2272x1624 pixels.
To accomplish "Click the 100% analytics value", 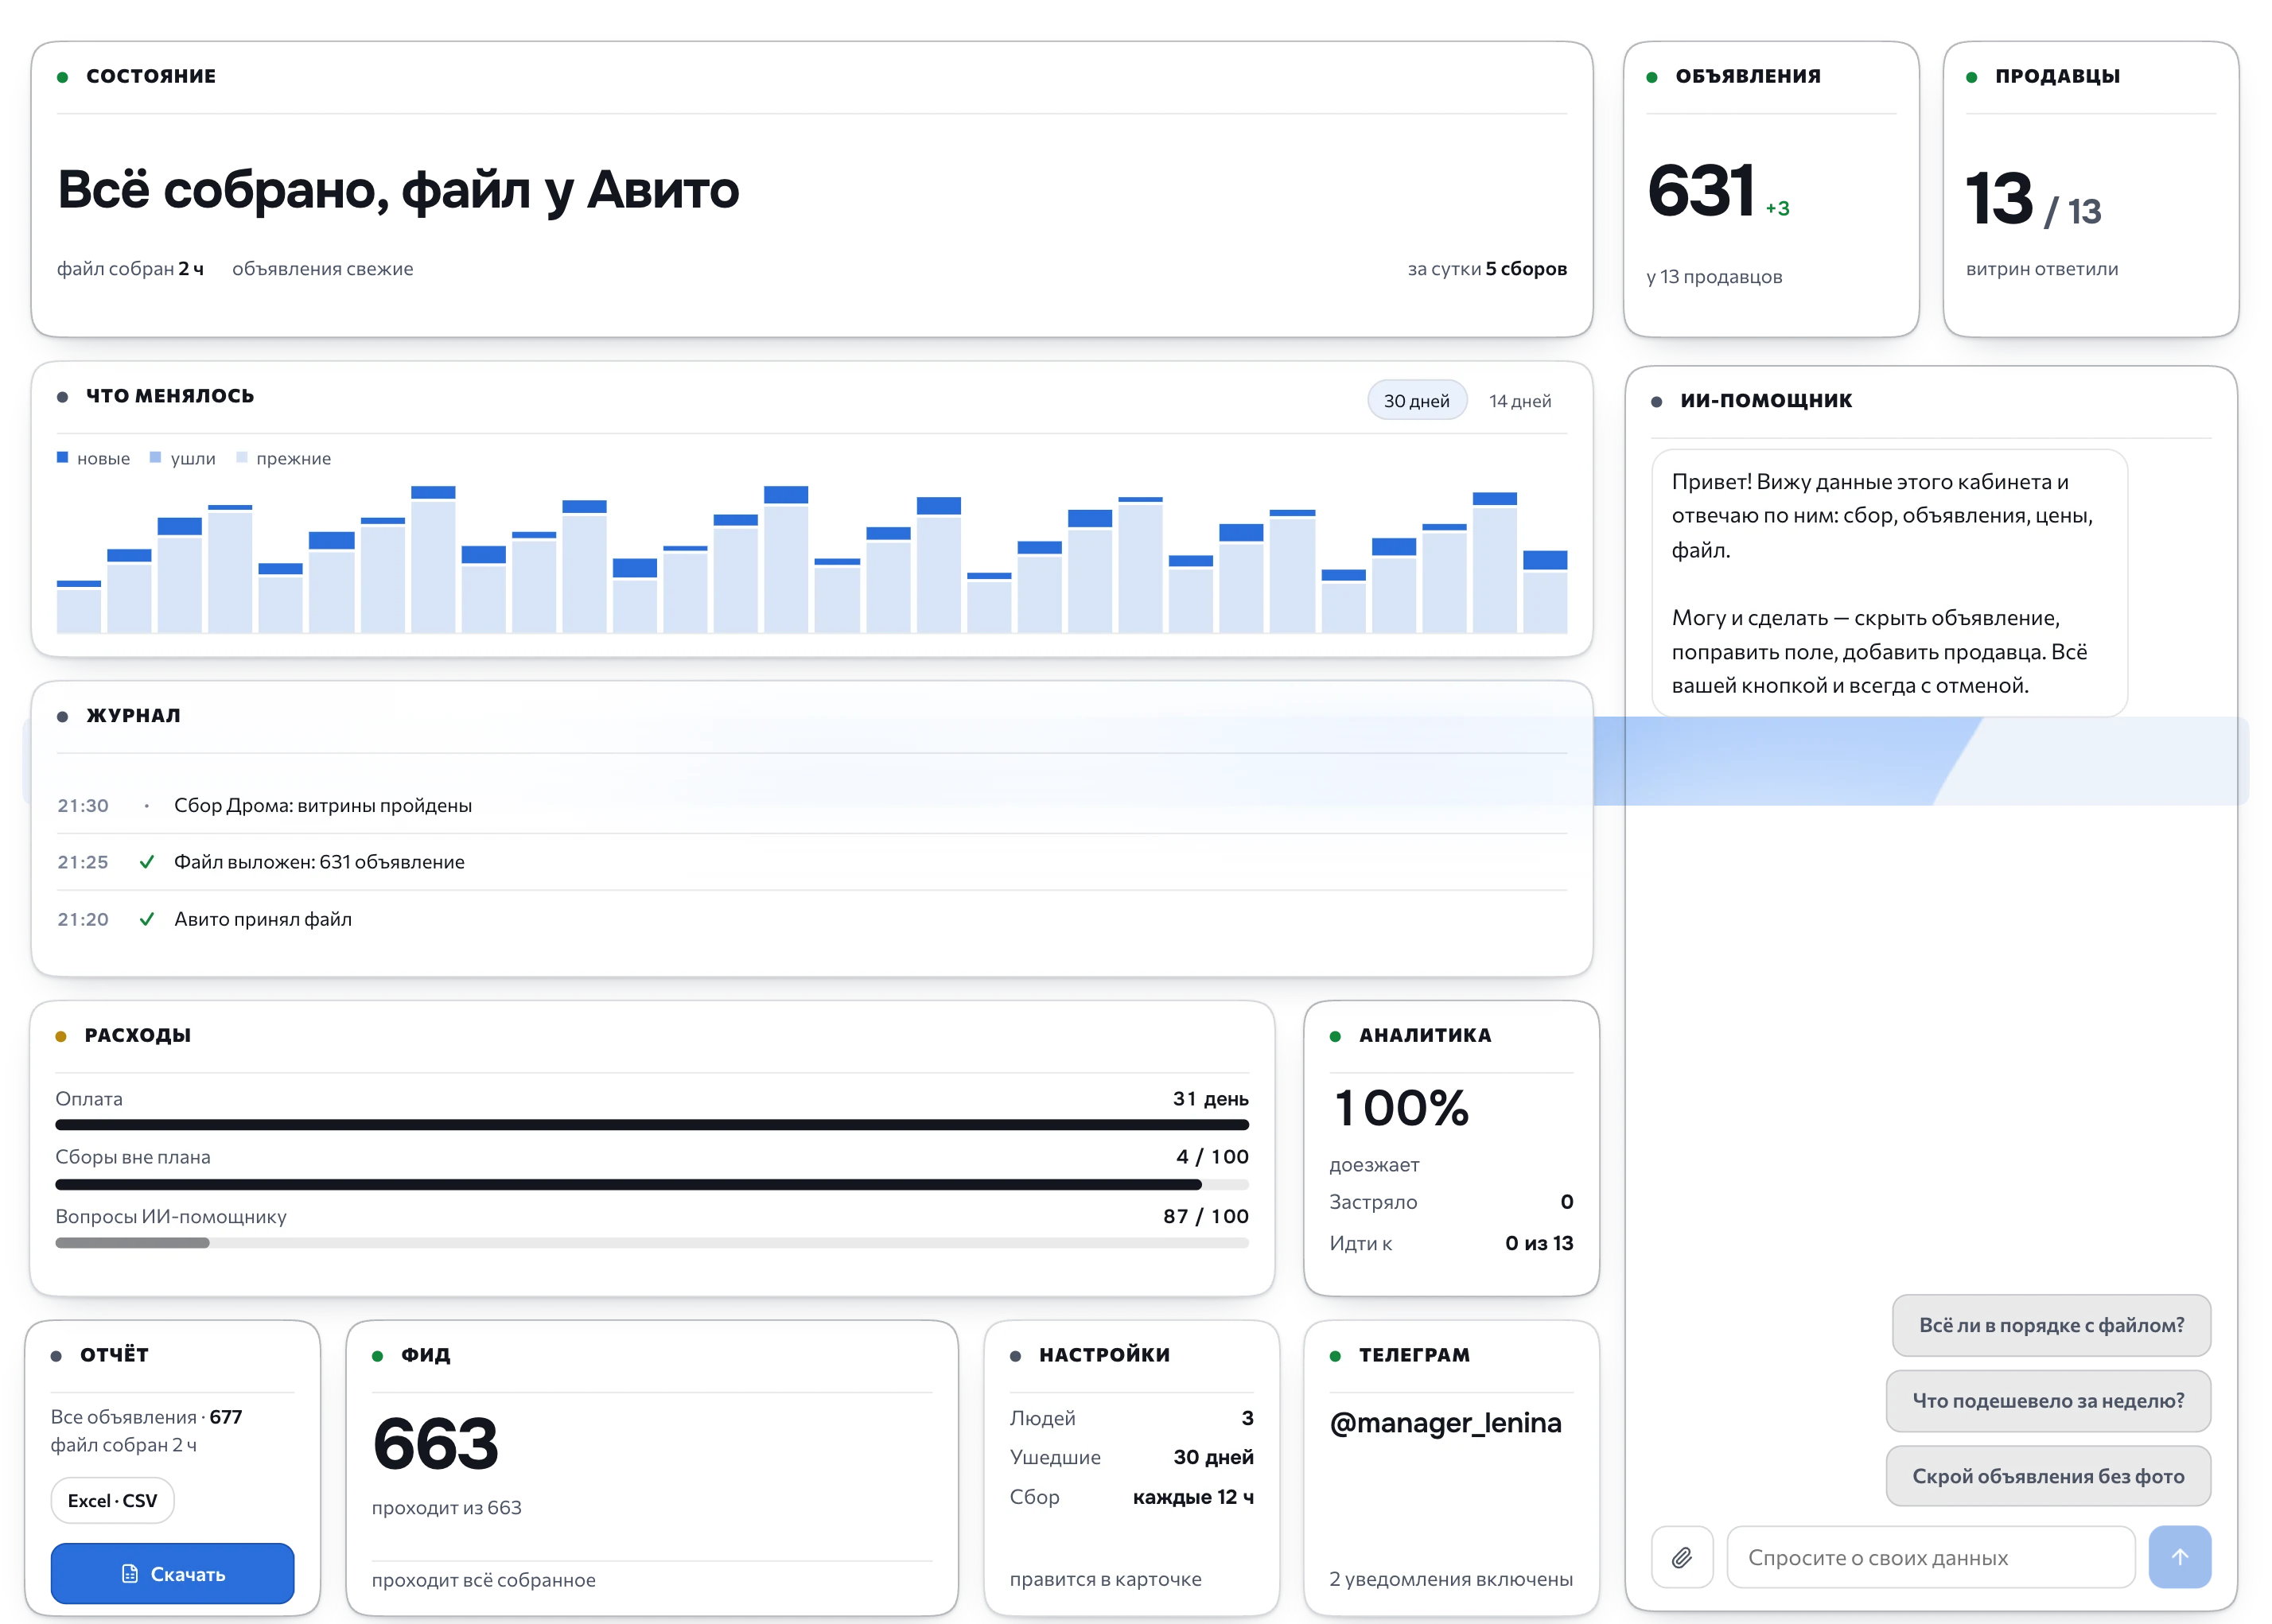I will pyautogui.click(x=1401, y=1108).
